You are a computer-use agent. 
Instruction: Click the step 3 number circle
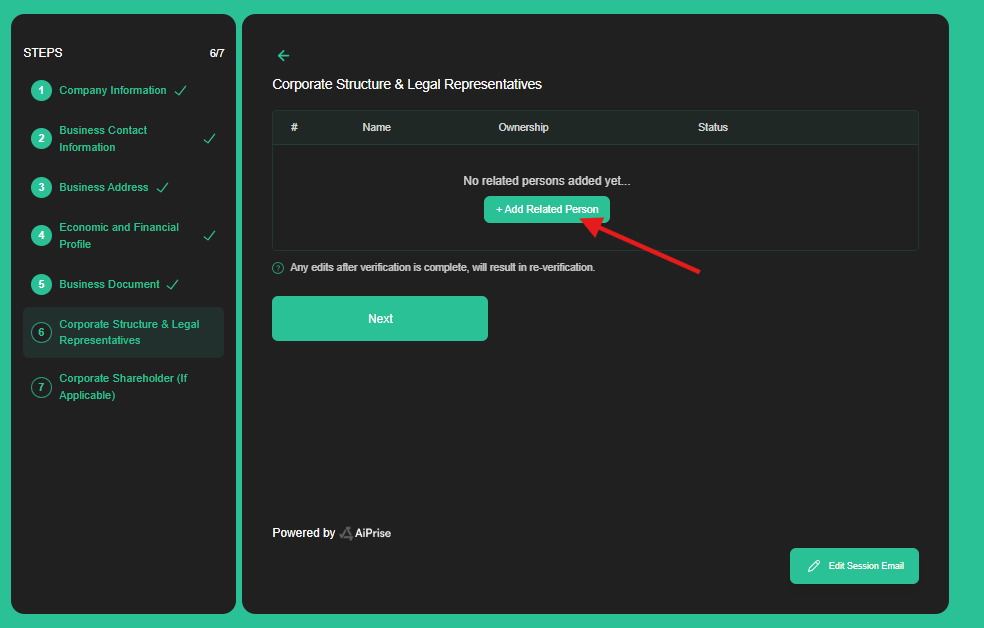(x=41, y=187)
